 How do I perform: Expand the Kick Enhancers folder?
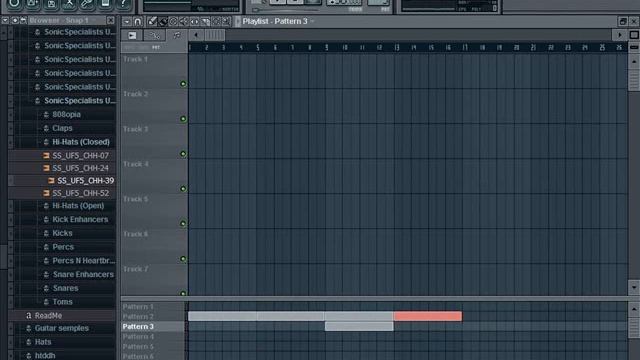pyautogui.click(x=80, y=220)
